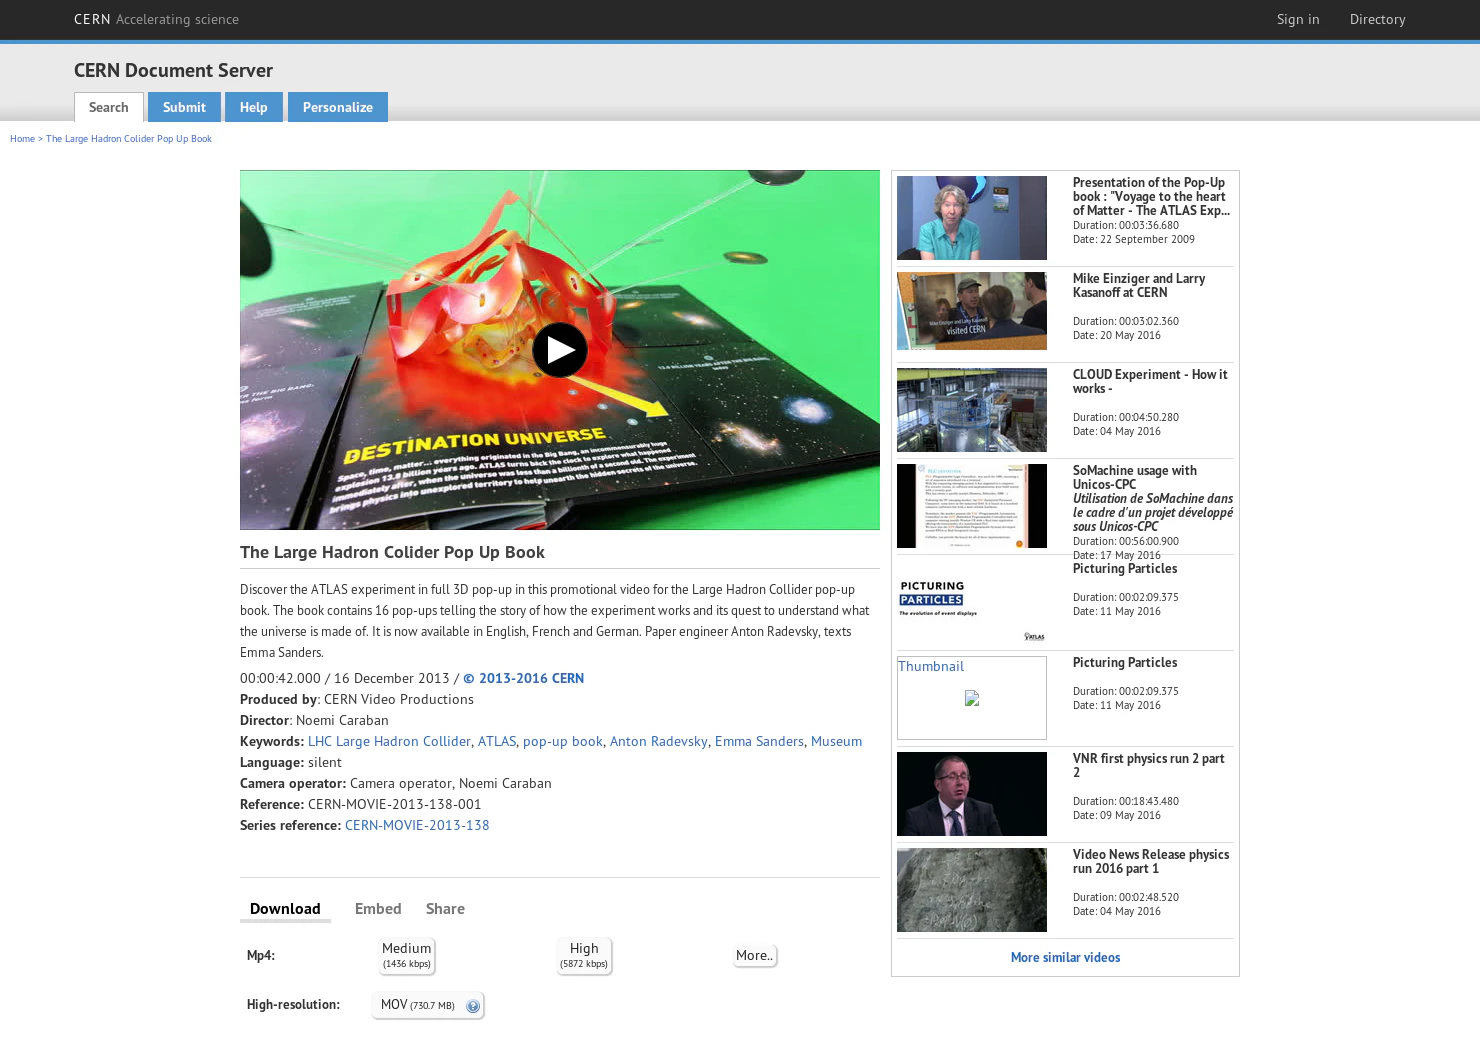Visit series reference CERN-MOVIE-2013-138
The image size is (1480, 1037).
tap(417, 825)
